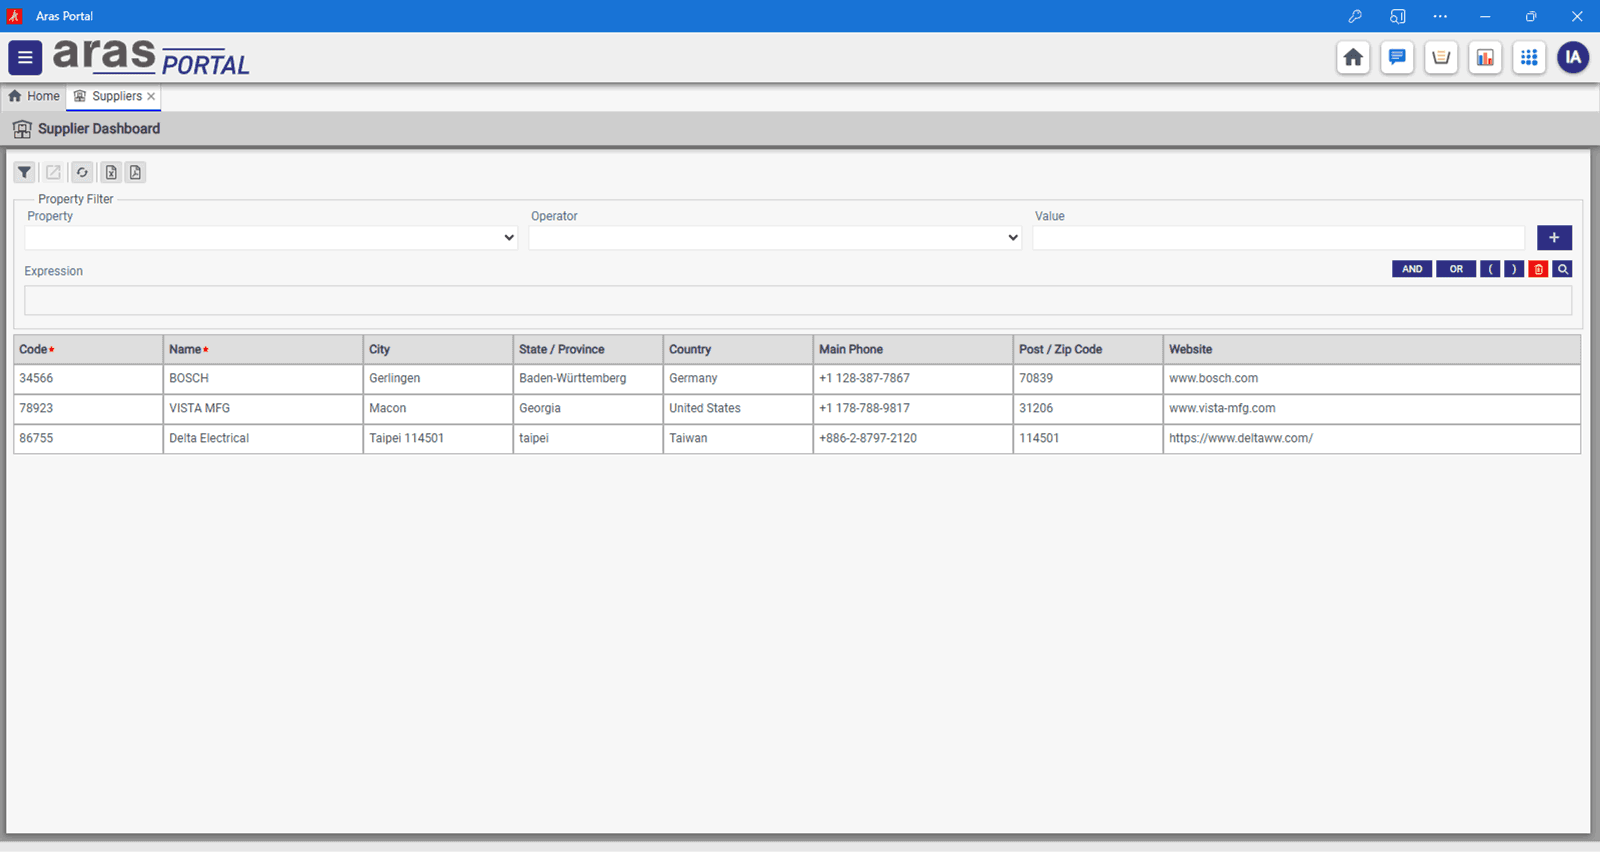The height and width of the screenshot is (852, 1600).
Task: Insert opening parenthesis
Action: tap(1490, 269)
